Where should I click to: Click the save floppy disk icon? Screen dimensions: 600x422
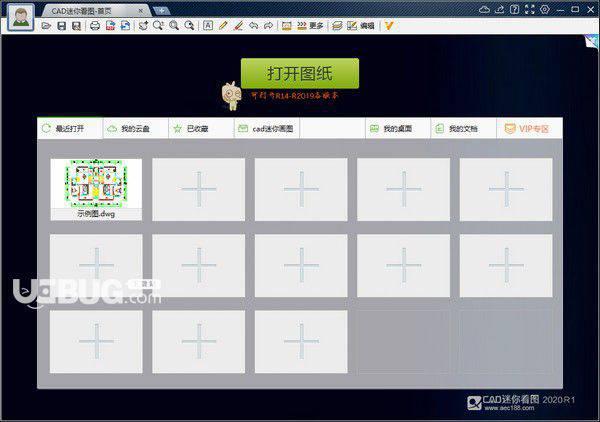[61, 26]
